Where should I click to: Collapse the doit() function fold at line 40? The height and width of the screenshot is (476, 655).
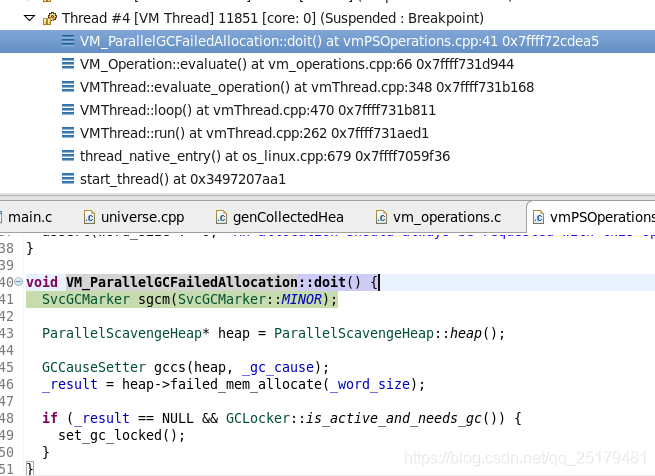[18, 282]
